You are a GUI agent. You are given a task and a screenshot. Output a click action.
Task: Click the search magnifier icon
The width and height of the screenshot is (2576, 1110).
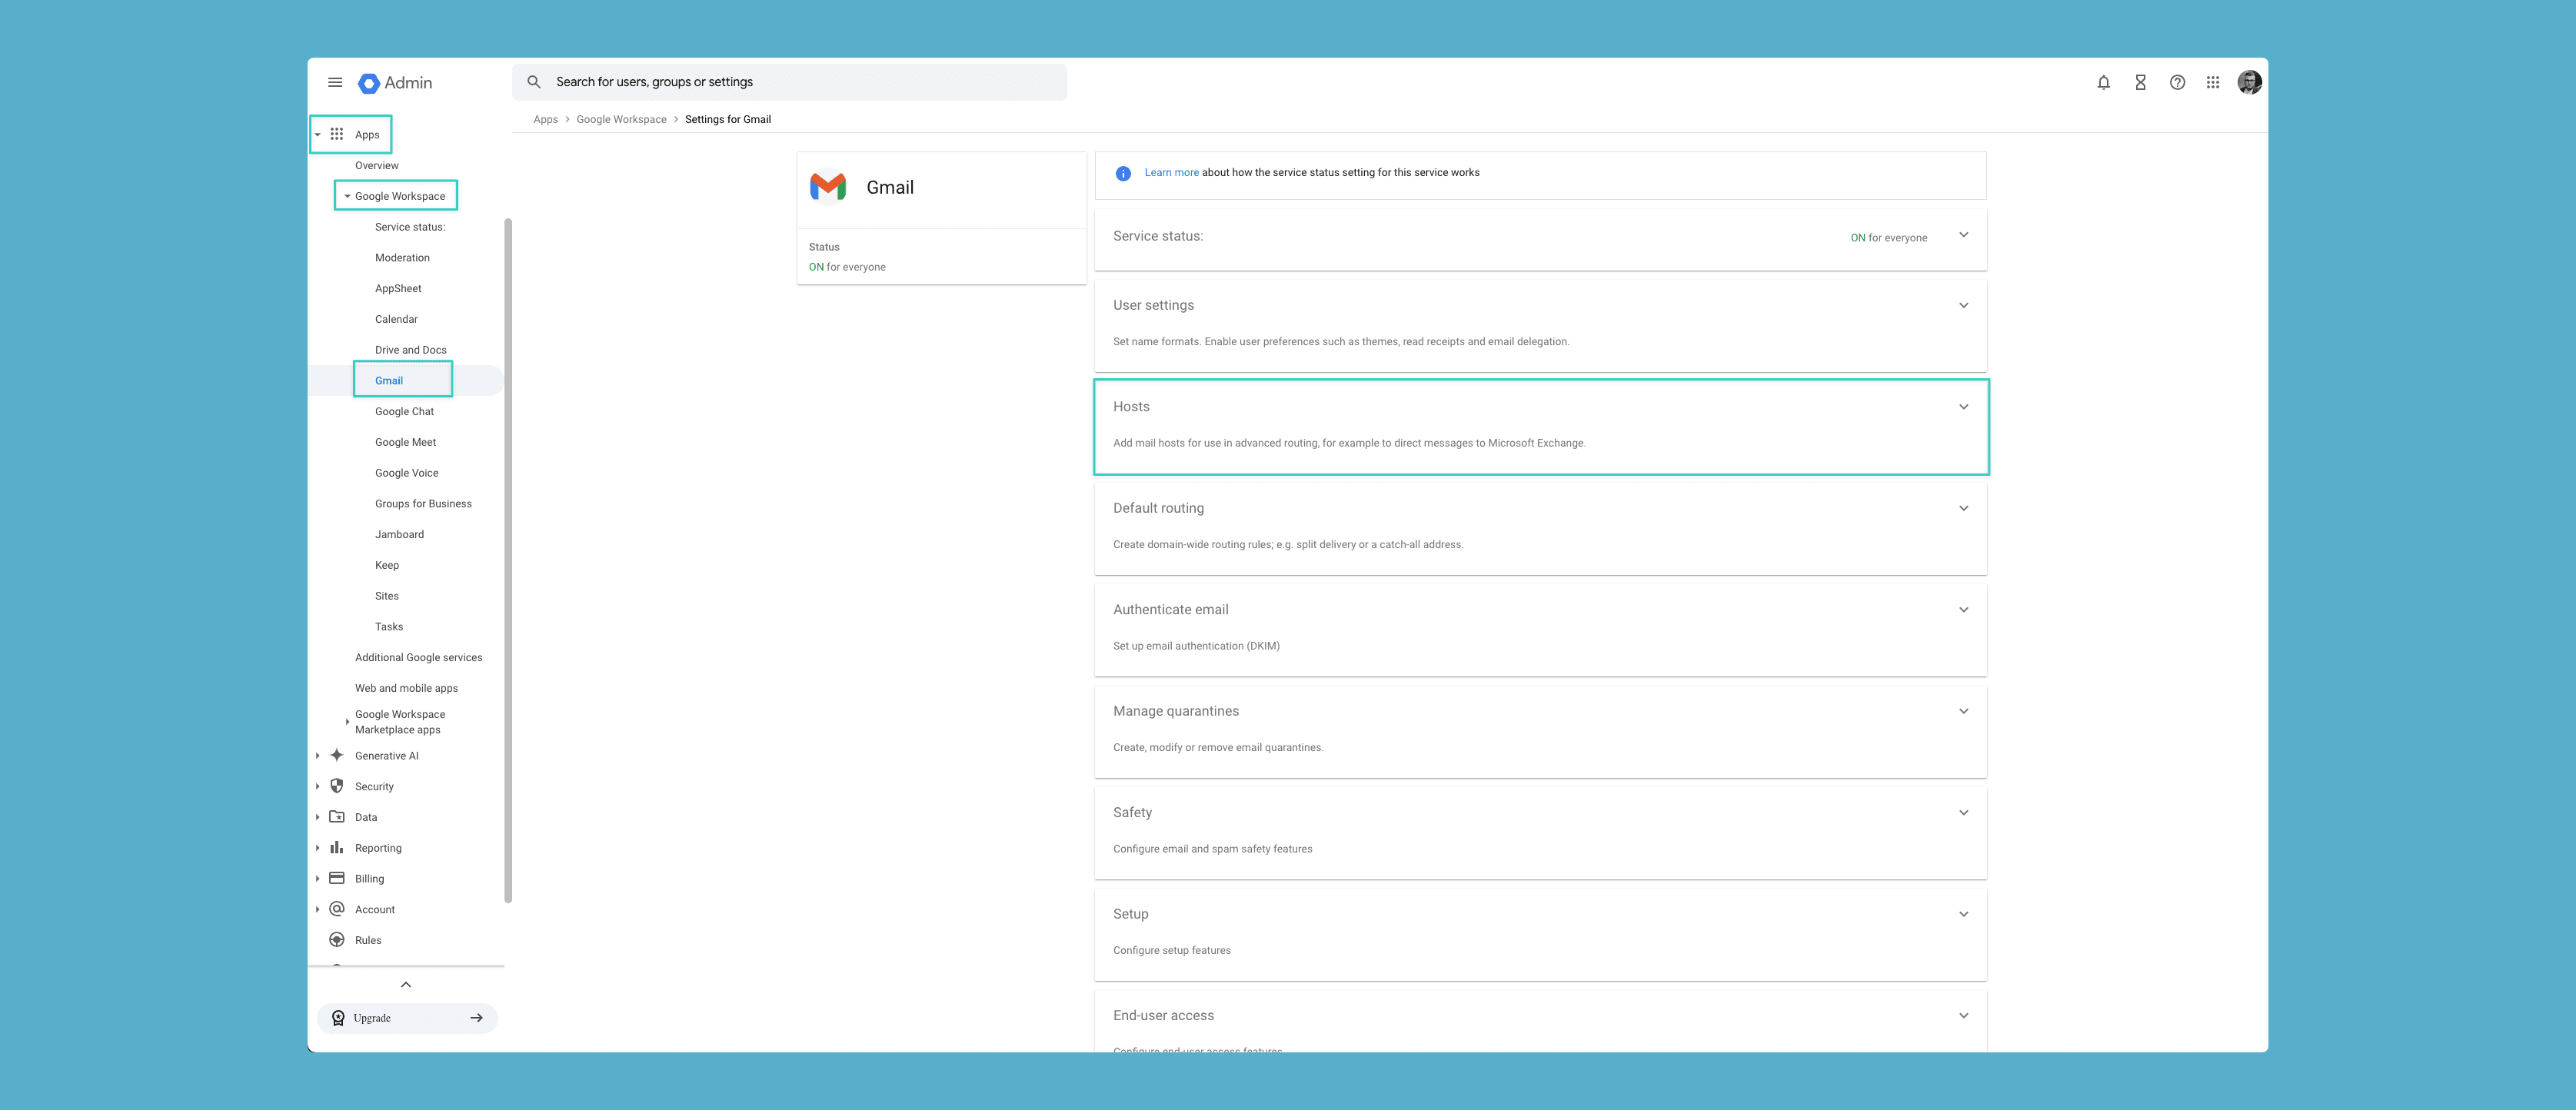pos(534,82)
